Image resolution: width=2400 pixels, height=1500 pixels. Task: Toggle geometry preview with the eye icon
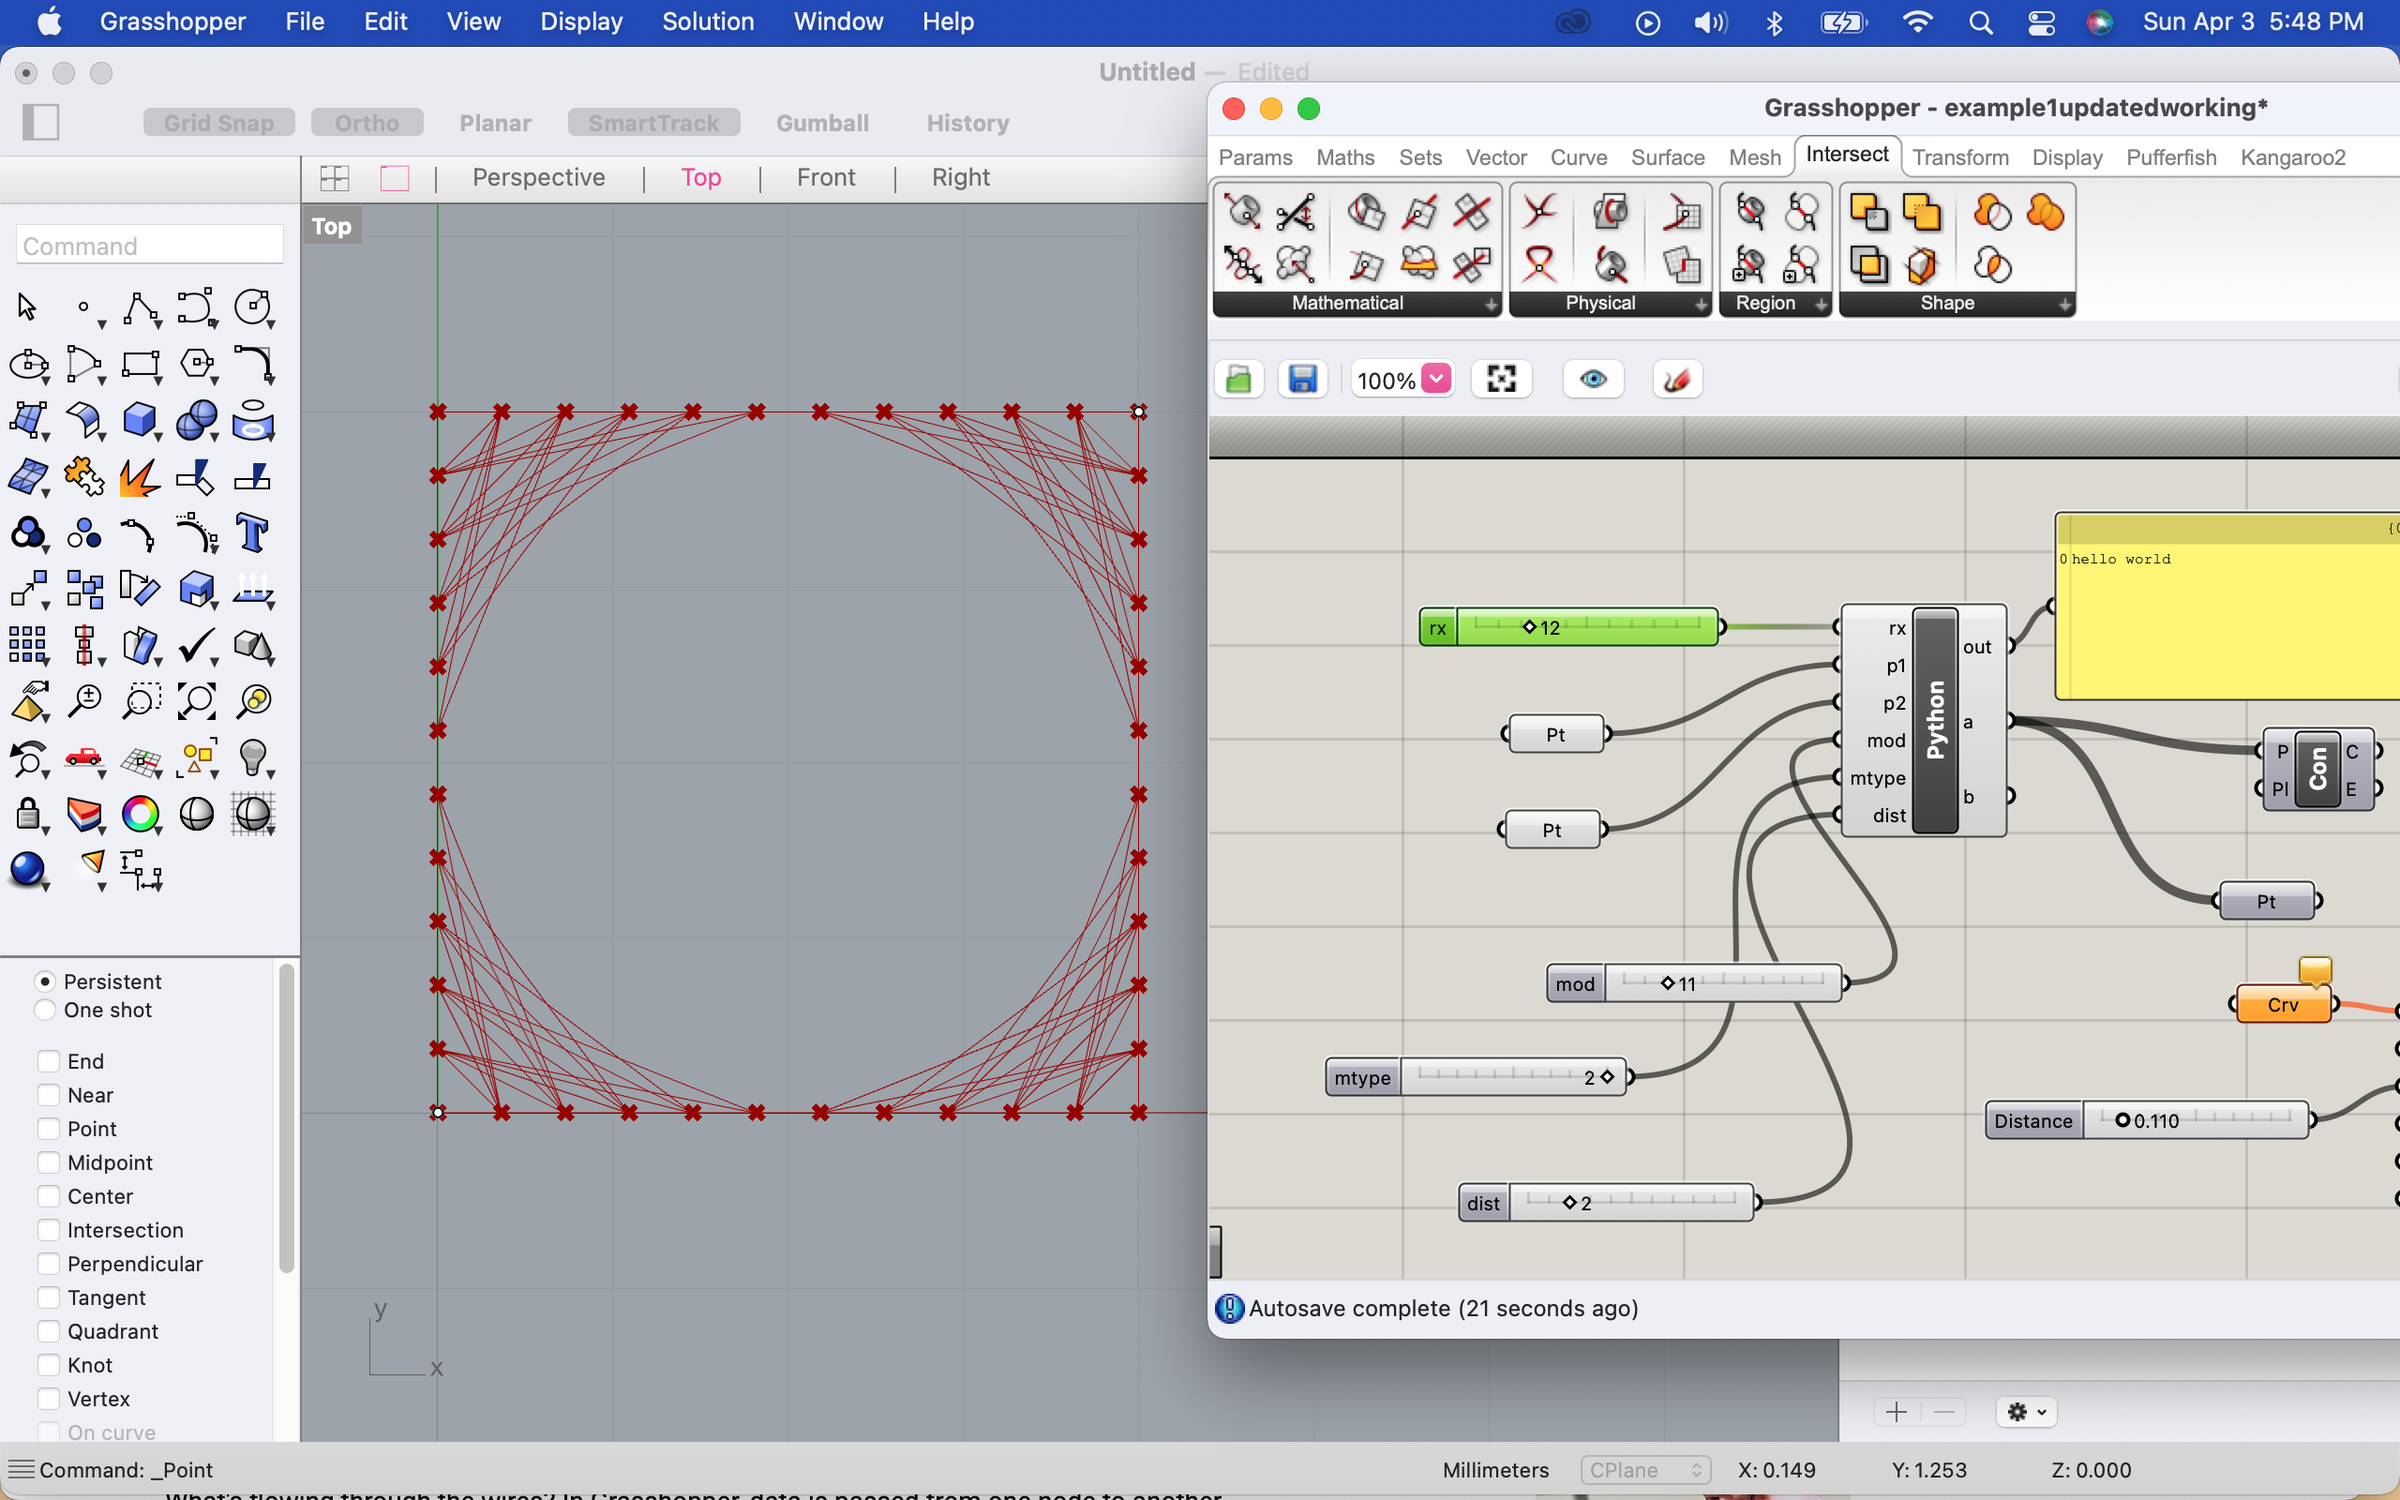point(1592,379)
